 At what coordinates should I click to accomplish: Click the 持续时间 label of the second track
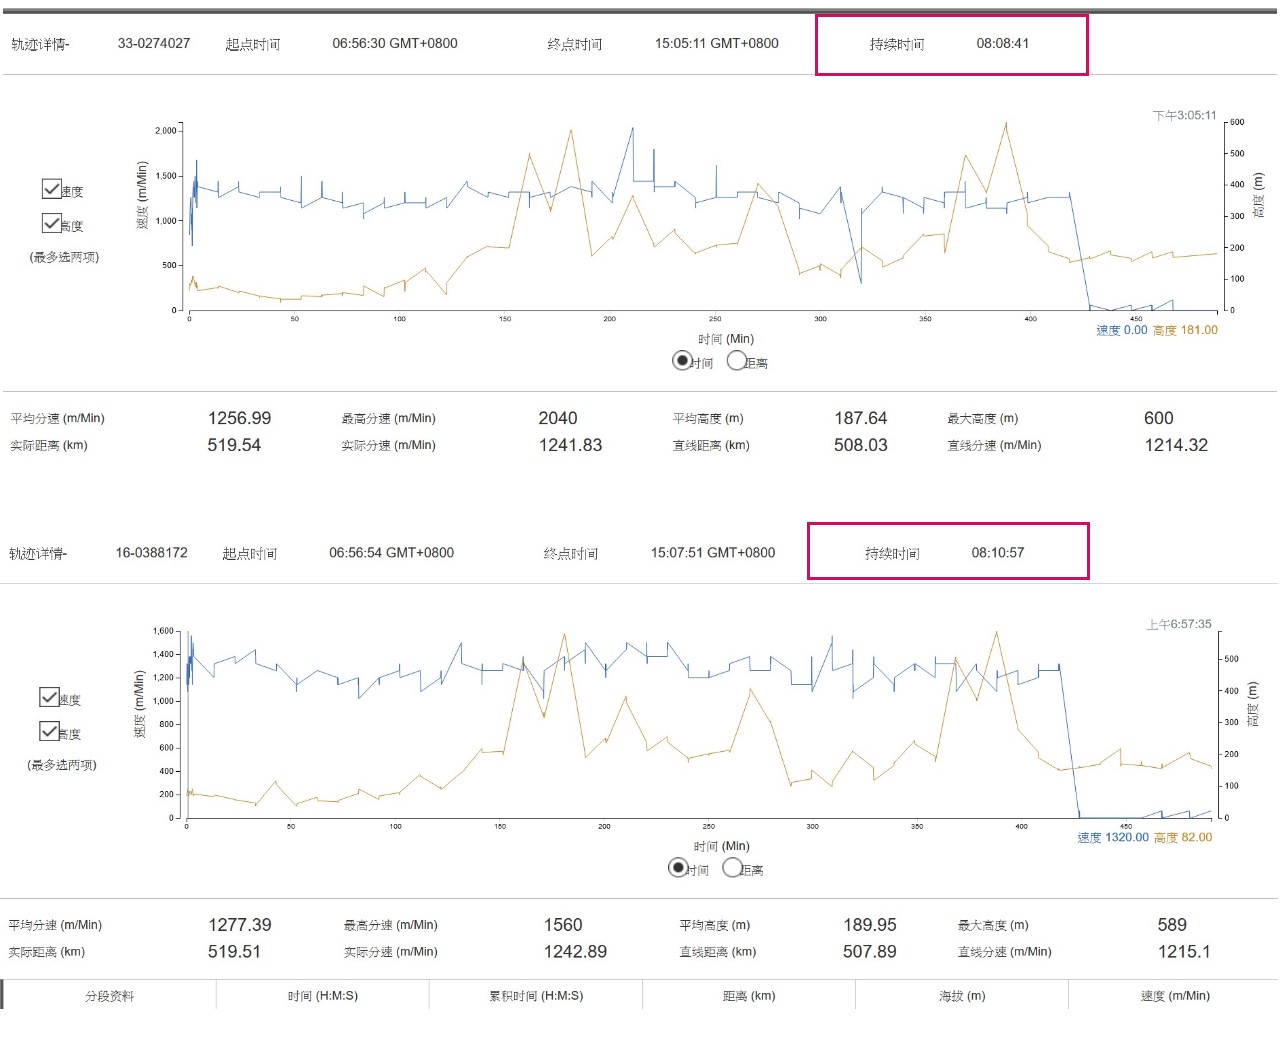[x=892, y=553]
